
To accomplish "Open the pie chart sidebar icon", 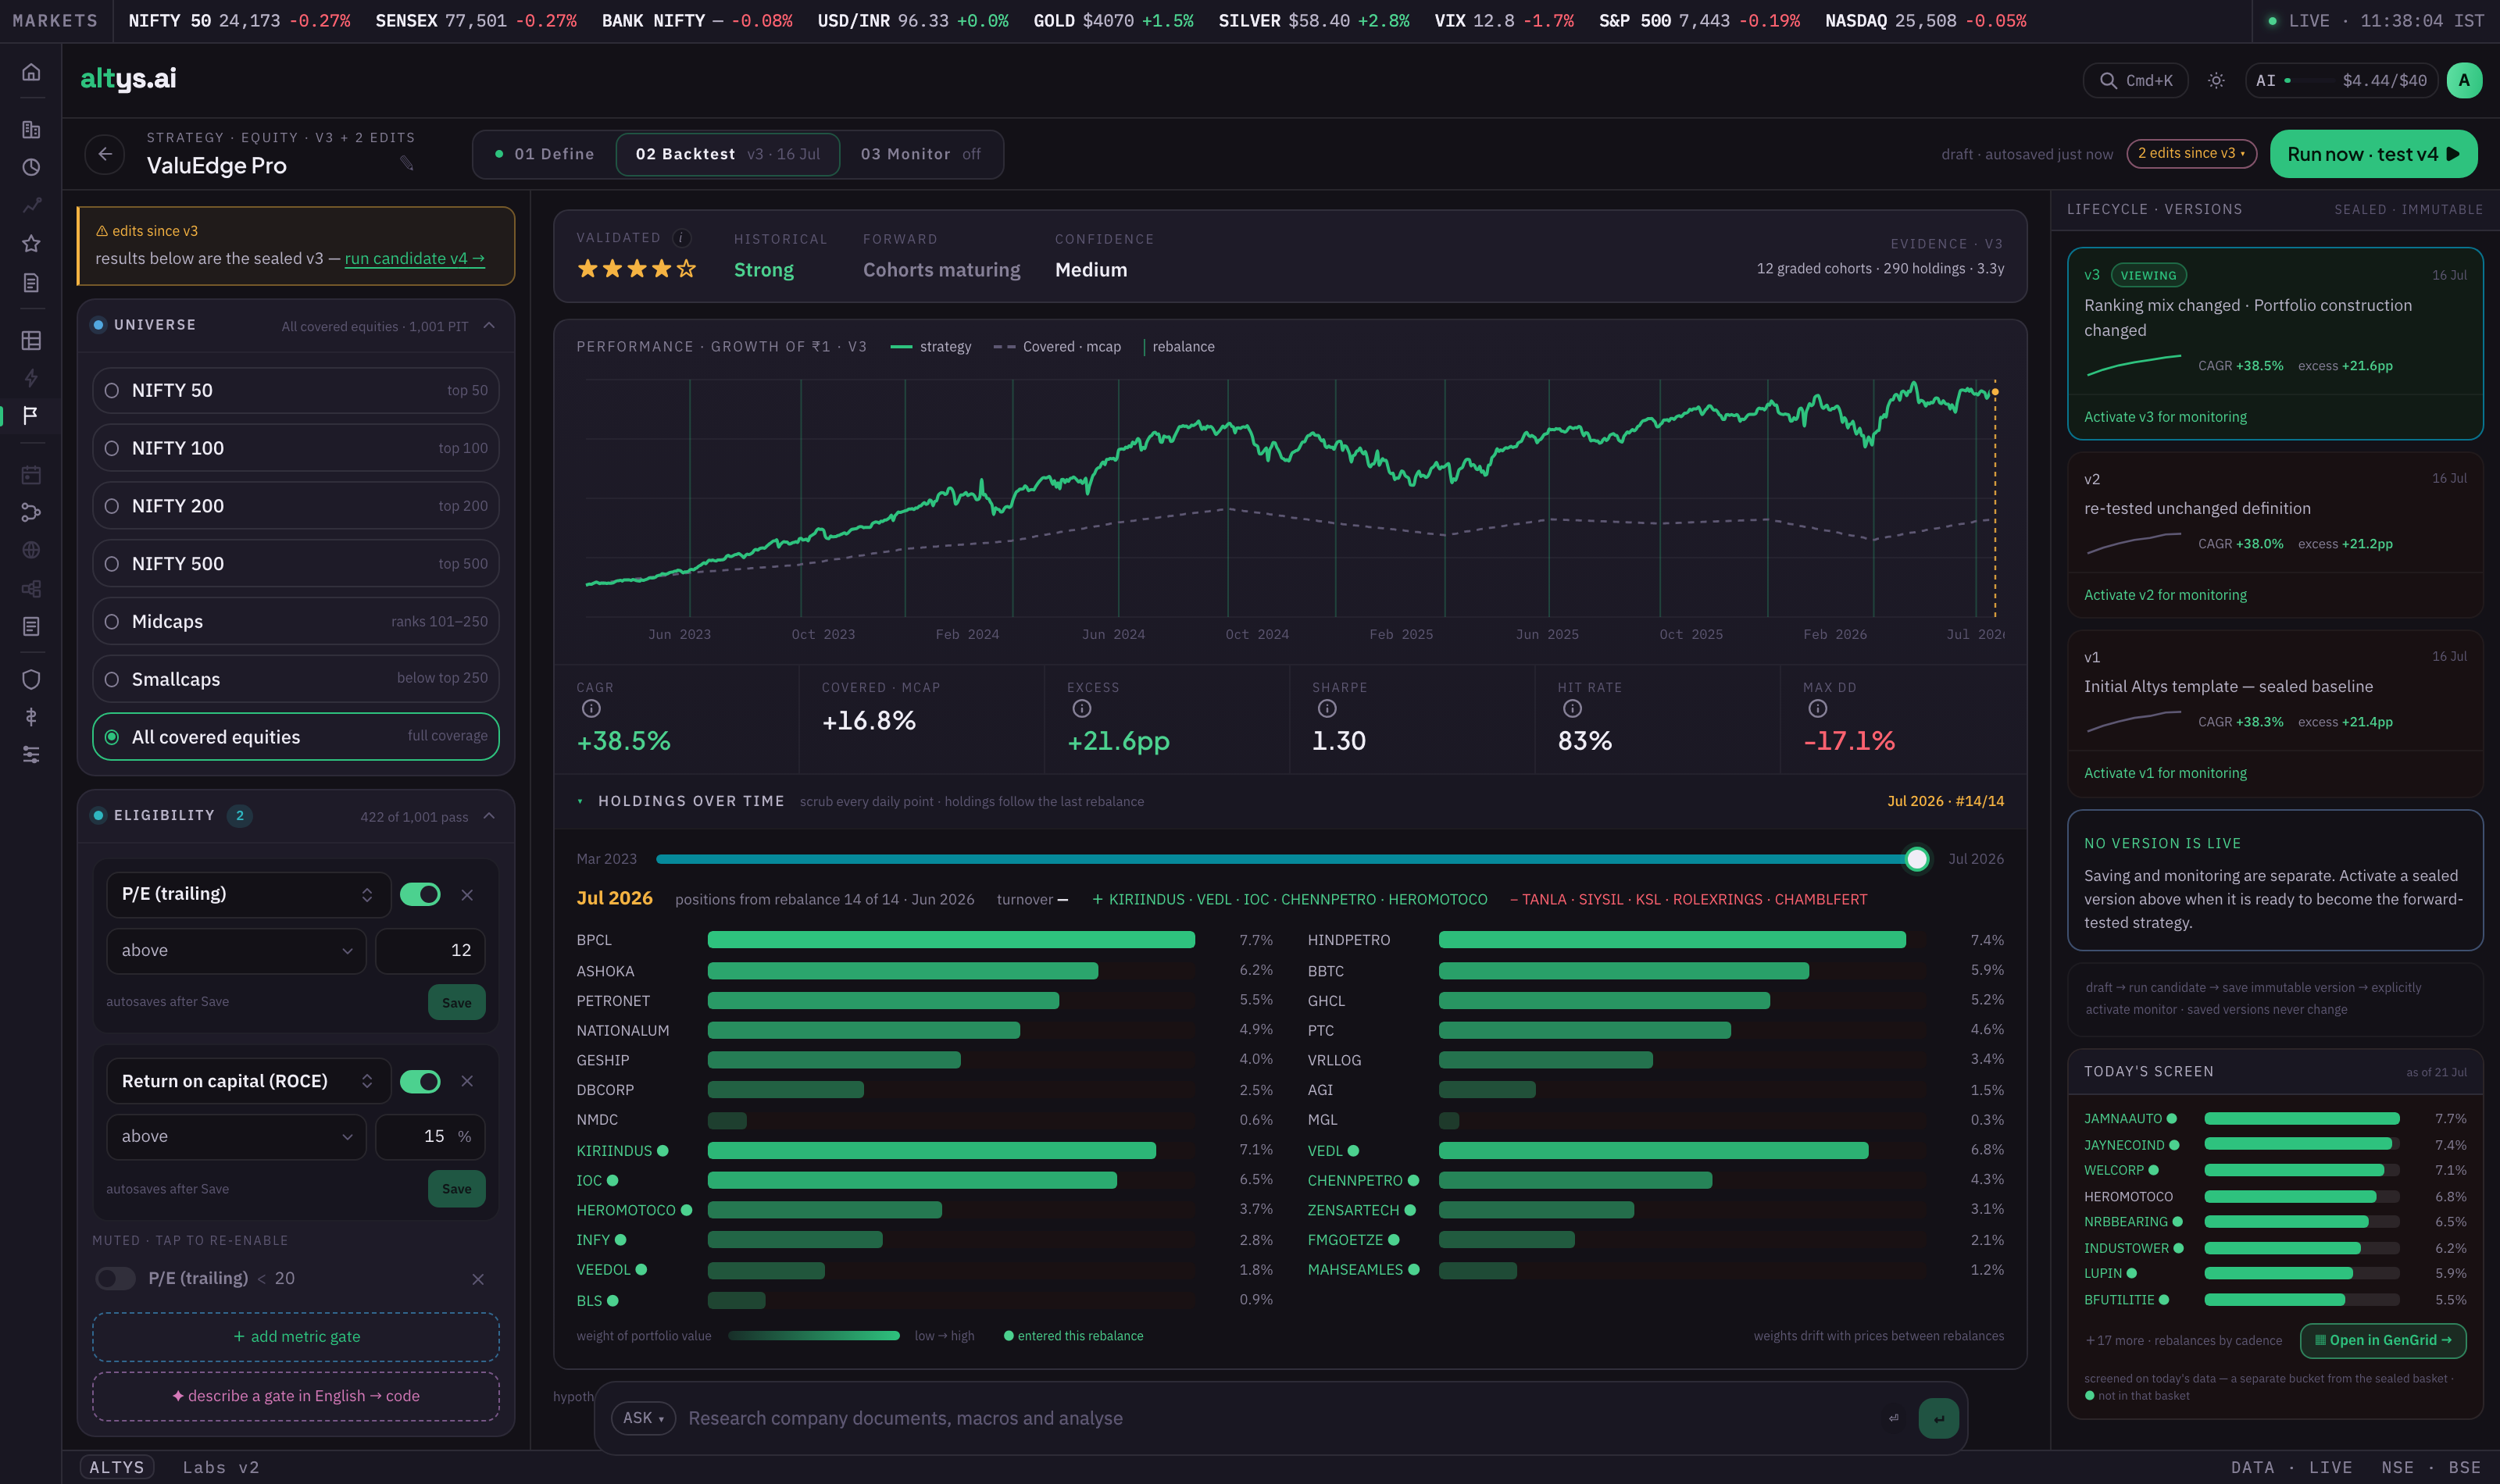I will pyautogui.click(x=31, y=168).
